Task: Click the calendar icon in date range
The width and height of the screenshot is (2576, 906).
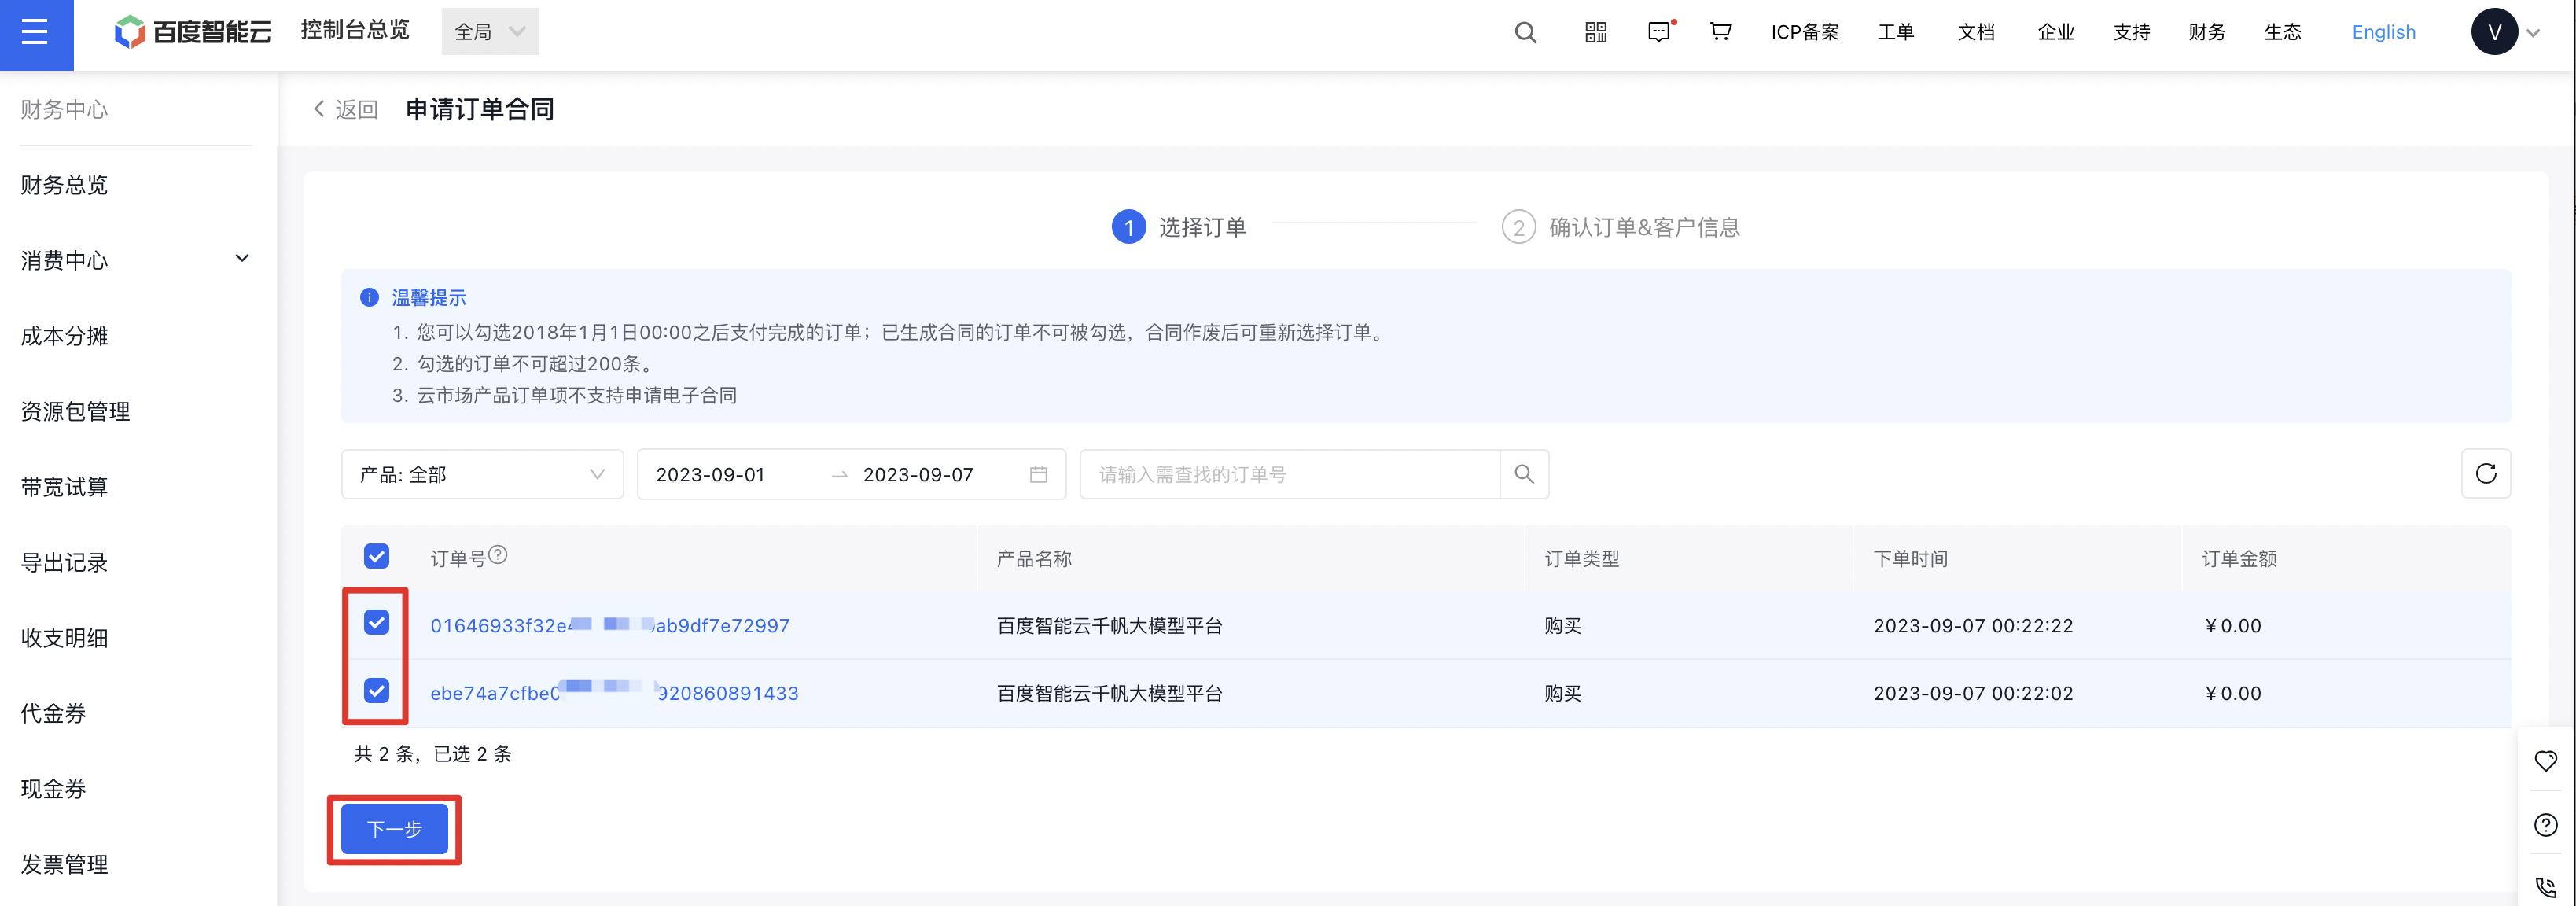Action: [x=1039, y=474]
